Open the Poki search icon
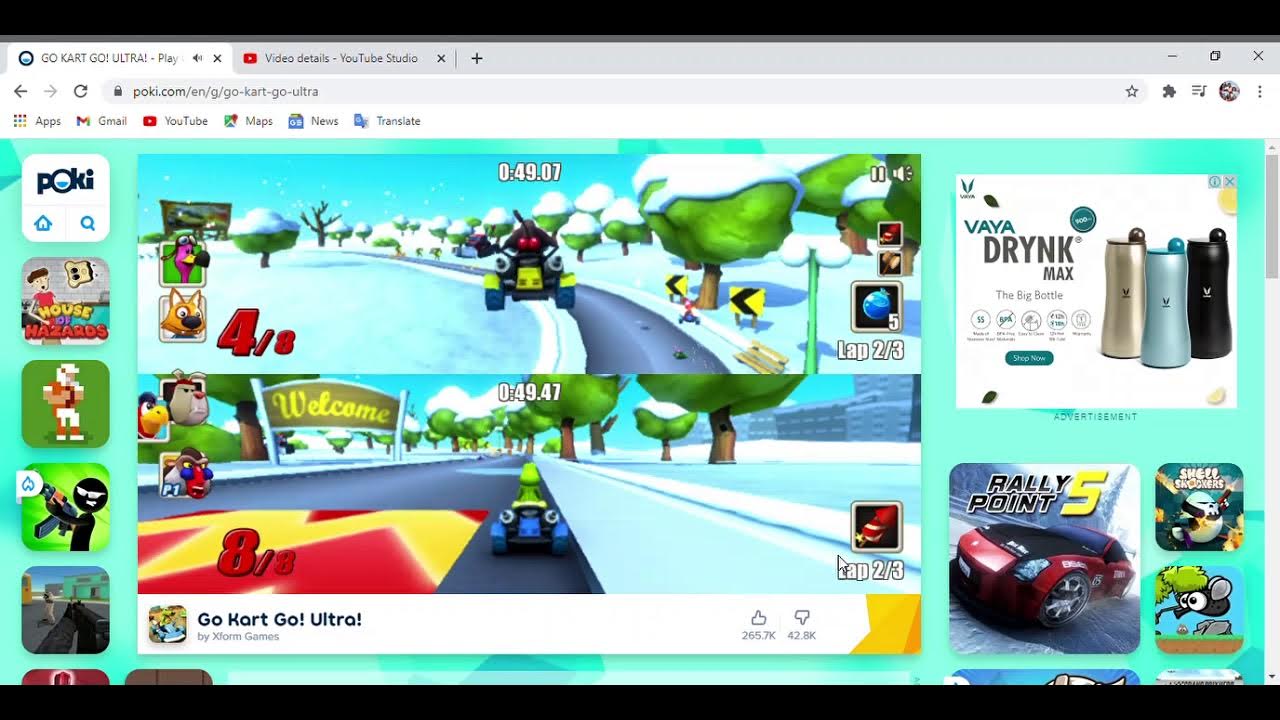The height and width of the screenshot is (720, 1280). (88, 223)
